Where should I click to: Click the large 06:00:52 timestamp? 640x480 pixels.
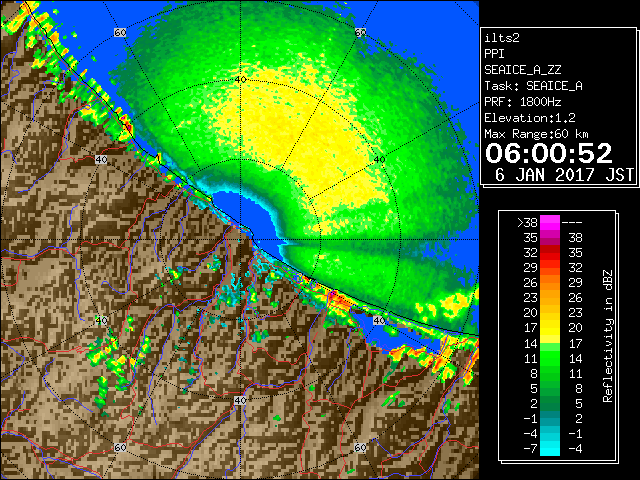[549, 153]
